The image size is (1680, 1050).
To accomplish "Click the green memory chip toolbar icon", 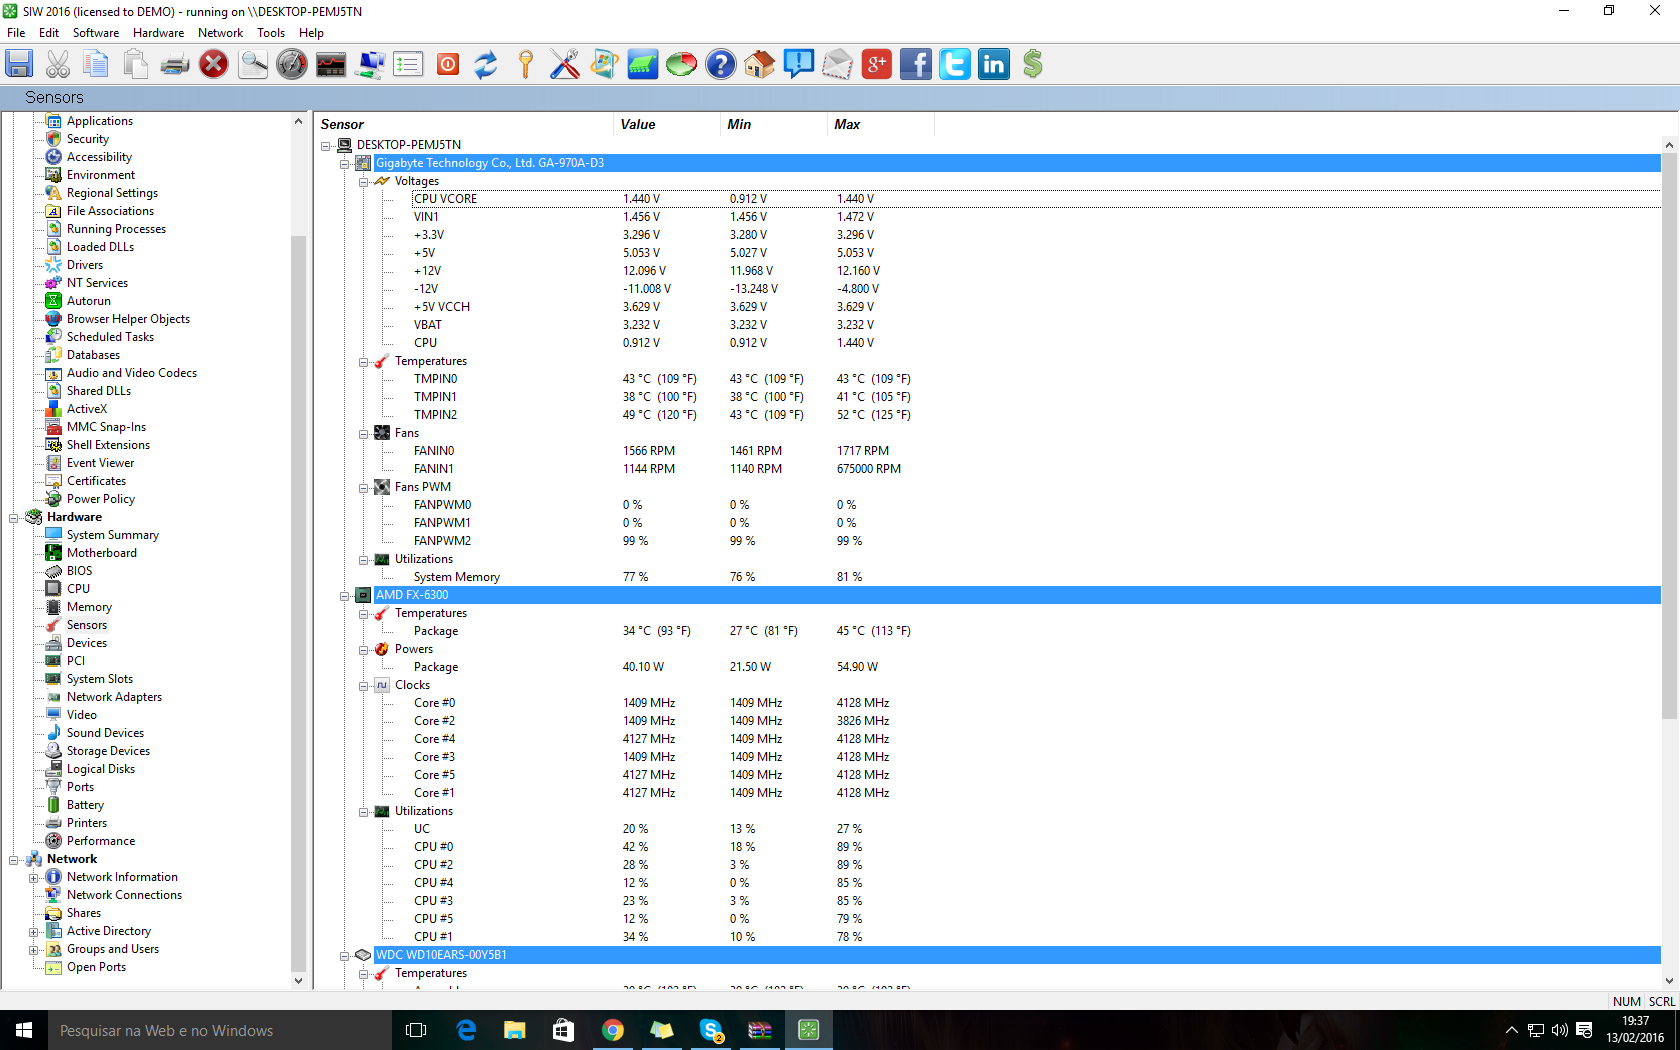I will [643, 64].
